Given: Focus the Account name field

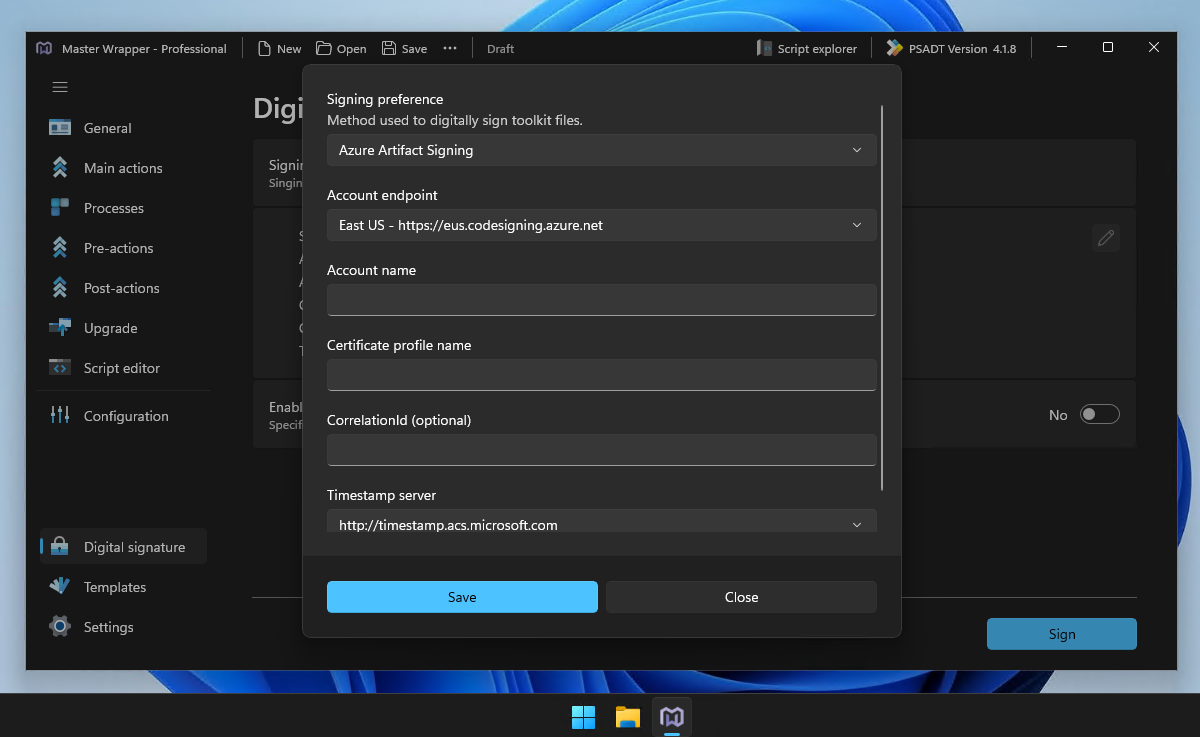Looking at the screenshot, I should pos(601,300).
